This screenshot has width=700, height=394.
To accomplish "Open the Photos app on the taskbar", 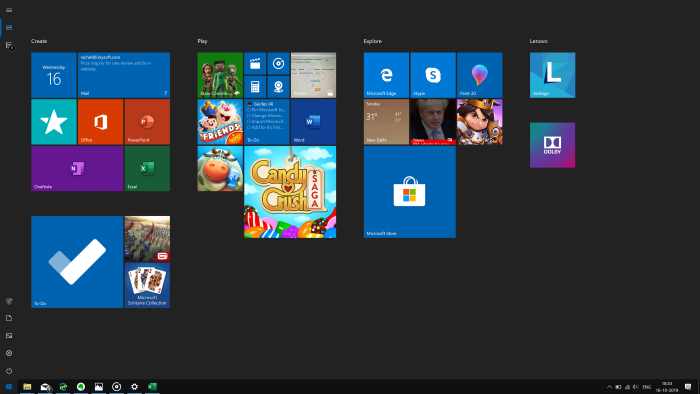I will 99,386.
